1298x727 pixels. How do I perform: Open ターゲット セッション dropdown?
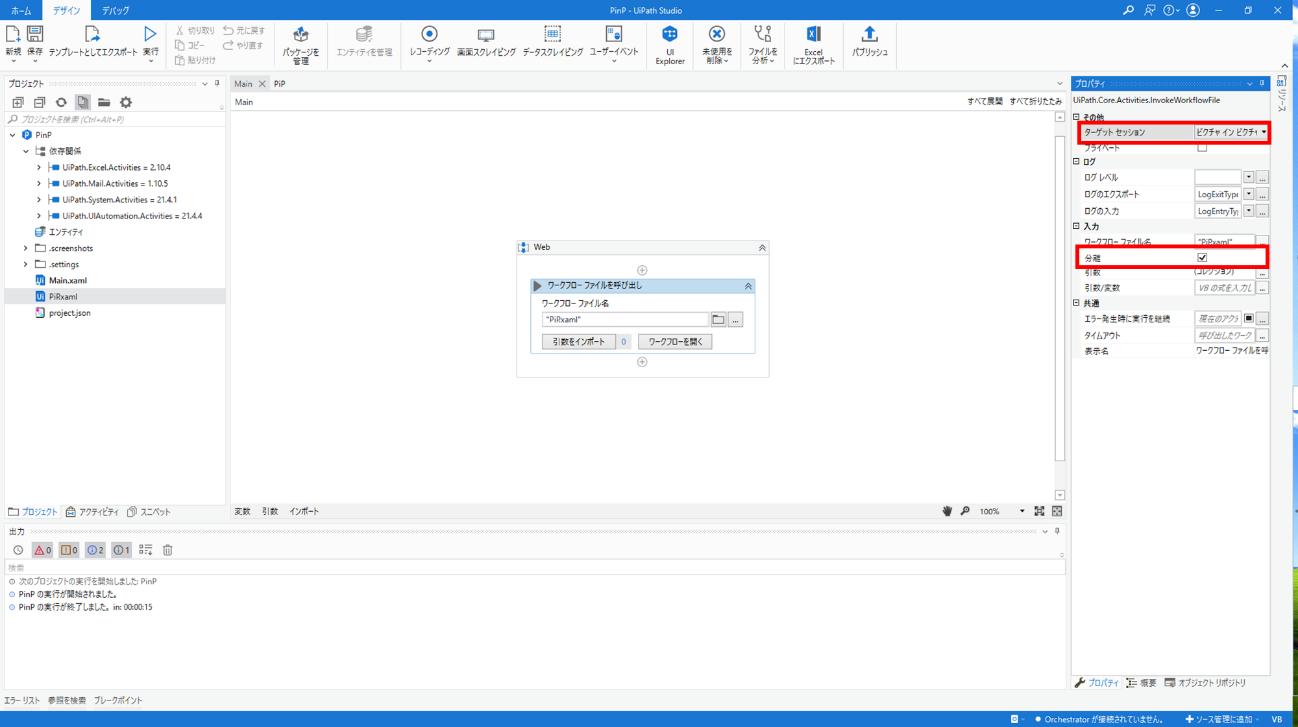tap(1263, 132)
